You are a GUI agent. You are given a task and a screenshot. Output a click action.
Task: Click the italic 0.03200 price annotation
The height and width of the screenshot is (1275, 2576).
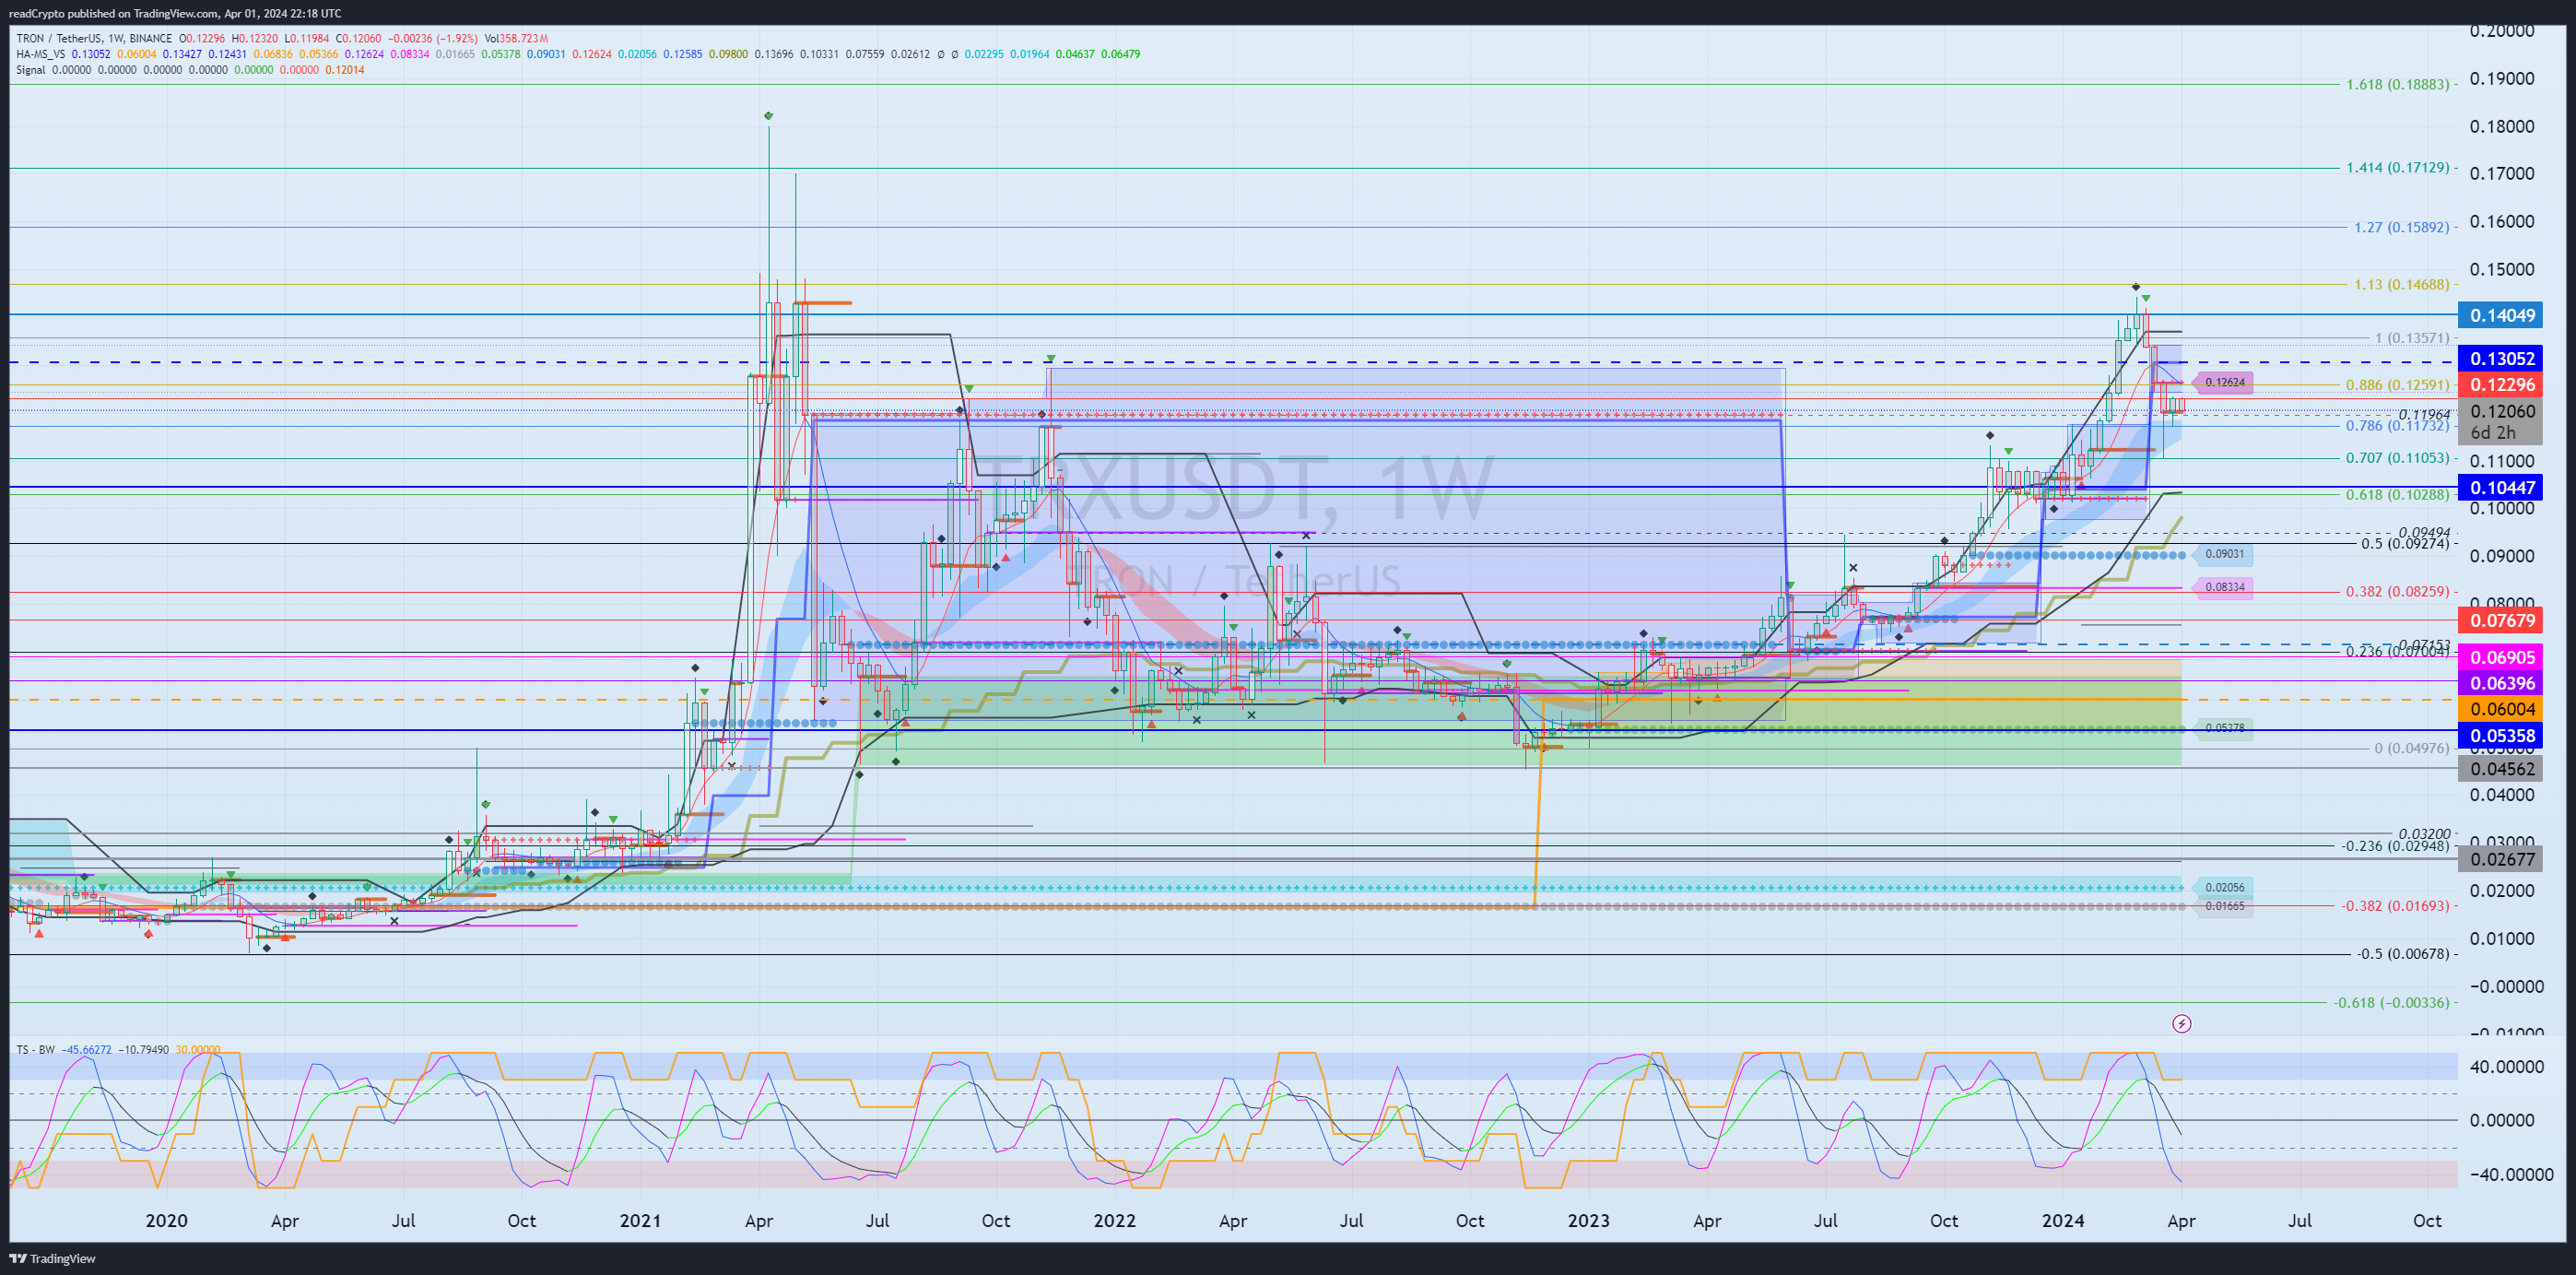(x=2424, y=833)
